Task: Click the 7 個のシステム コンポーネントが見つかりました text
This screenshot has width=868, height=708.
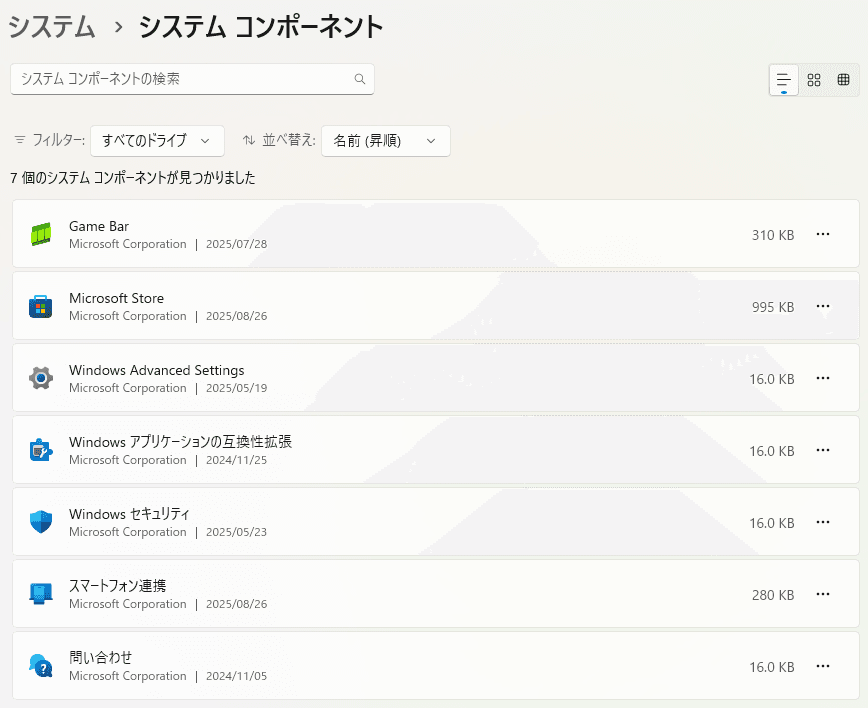Action: coord(133,178)
